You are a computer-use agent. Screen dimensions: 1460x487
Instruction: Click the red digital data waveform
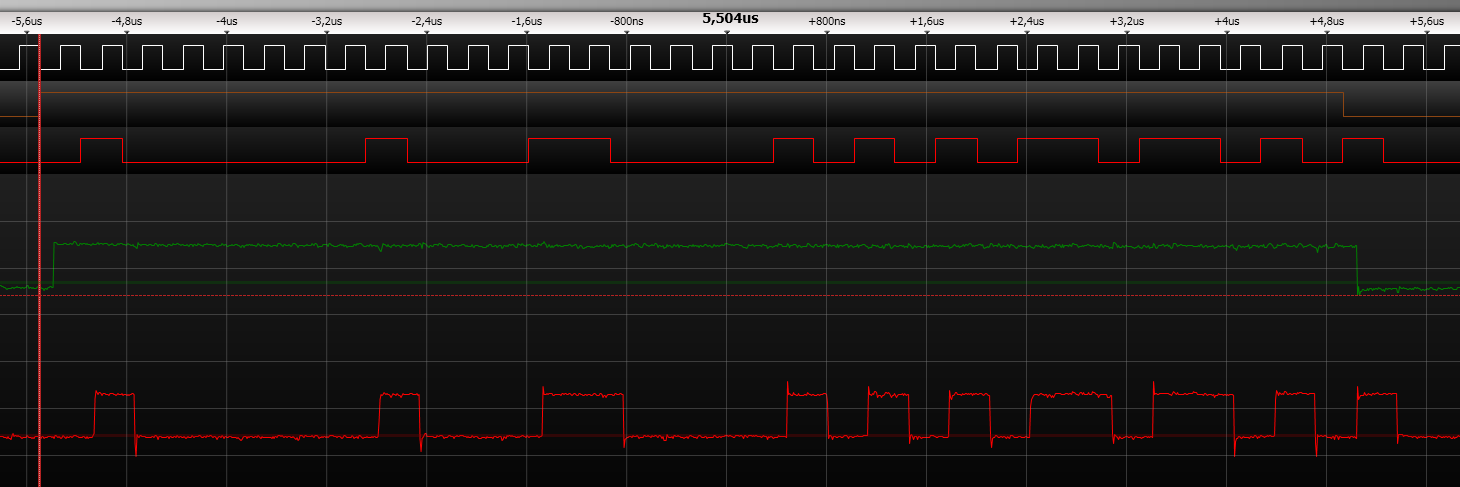pyautogui.click(x=730, y=150)
